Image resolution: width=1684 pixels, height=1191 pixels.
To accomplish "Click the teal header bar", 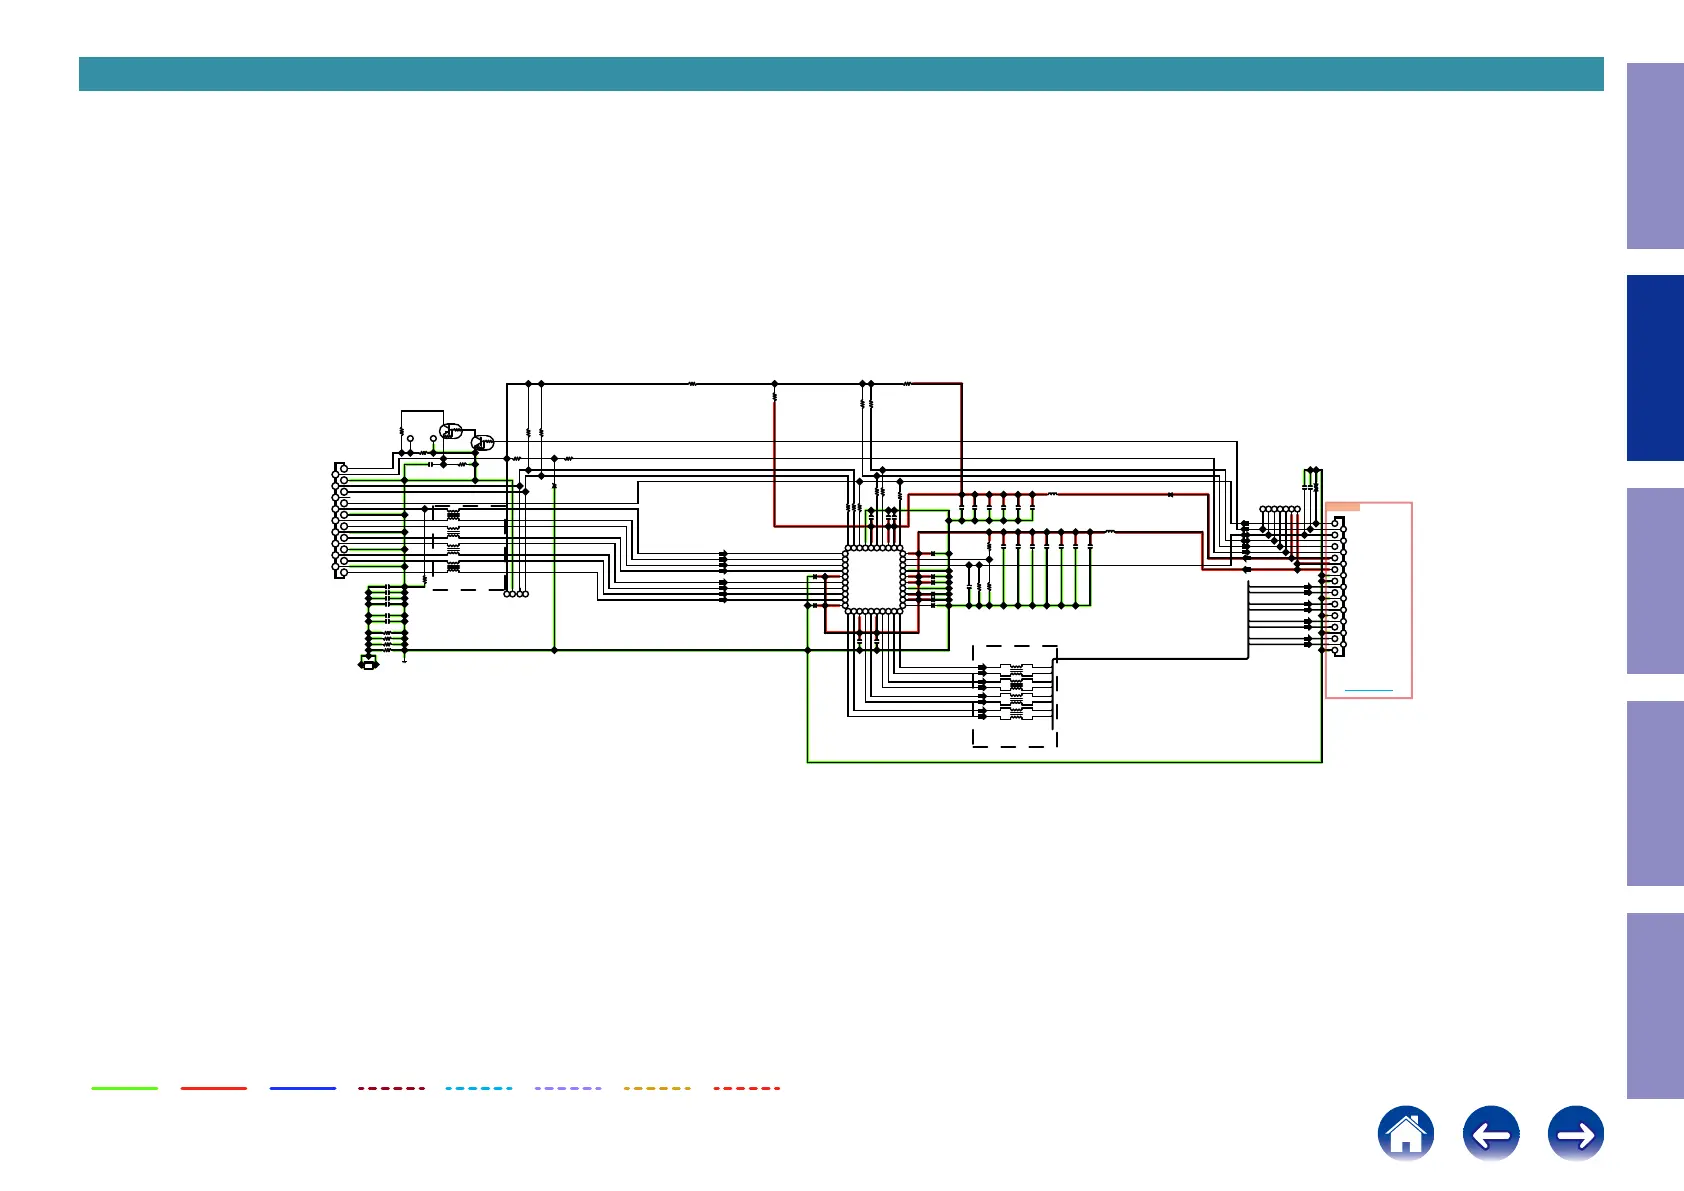I will pyautogui.click(x=841, y=74).
